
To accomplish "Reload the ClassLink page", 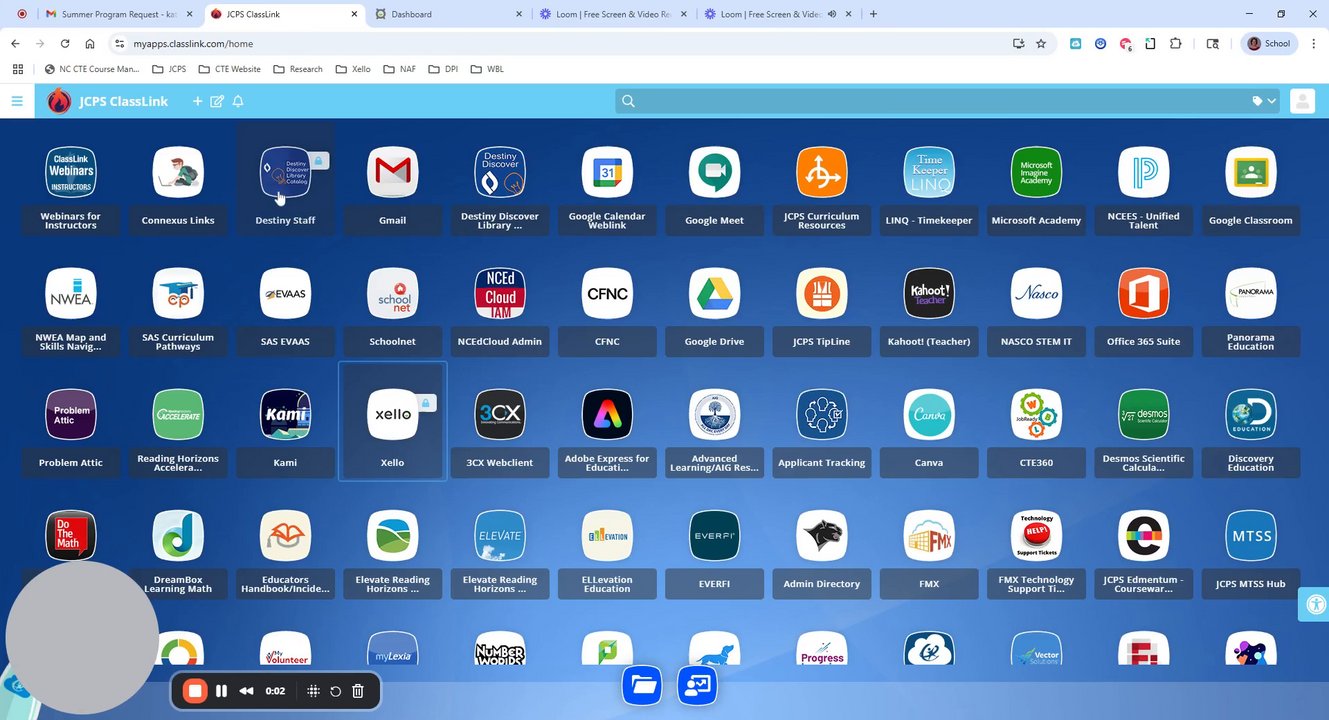I will coord(65,44).
